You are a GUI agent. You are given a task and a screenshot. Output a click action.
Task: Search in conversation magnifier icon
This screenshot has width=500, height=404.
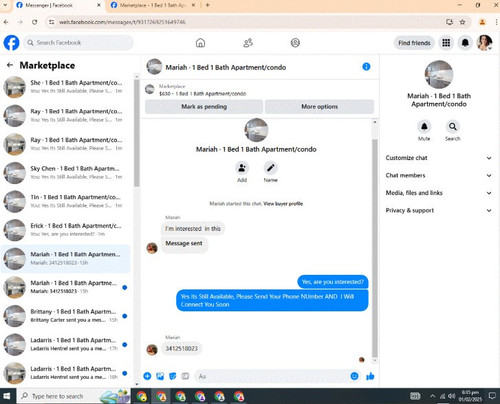click(x=452, y=127)
